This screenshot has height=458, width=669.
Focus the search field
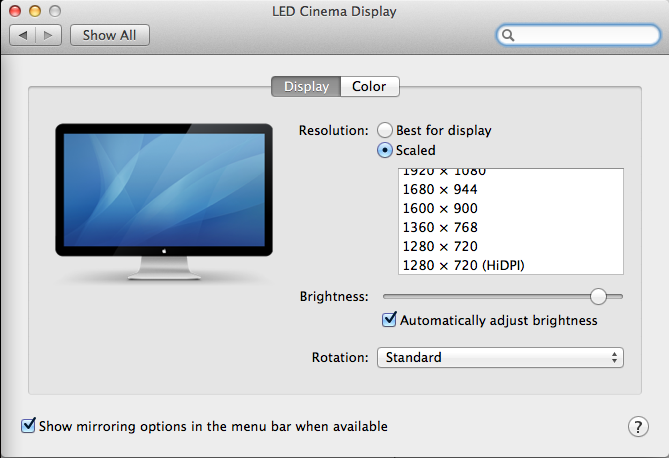click(x=578, y=35)
